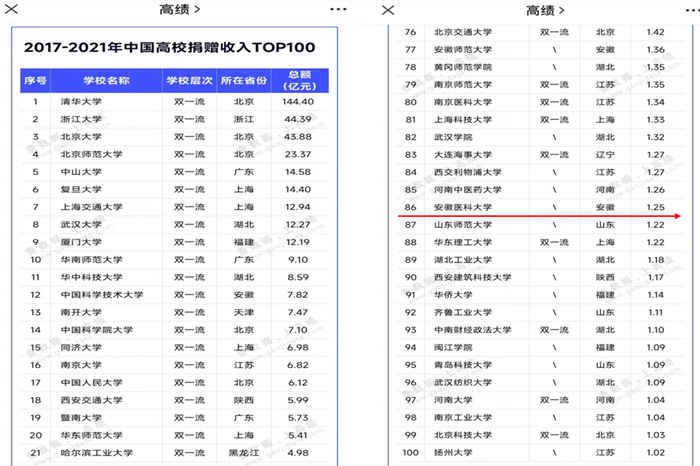Click 暨南大学 in row 19

click(x=81, y=417)
